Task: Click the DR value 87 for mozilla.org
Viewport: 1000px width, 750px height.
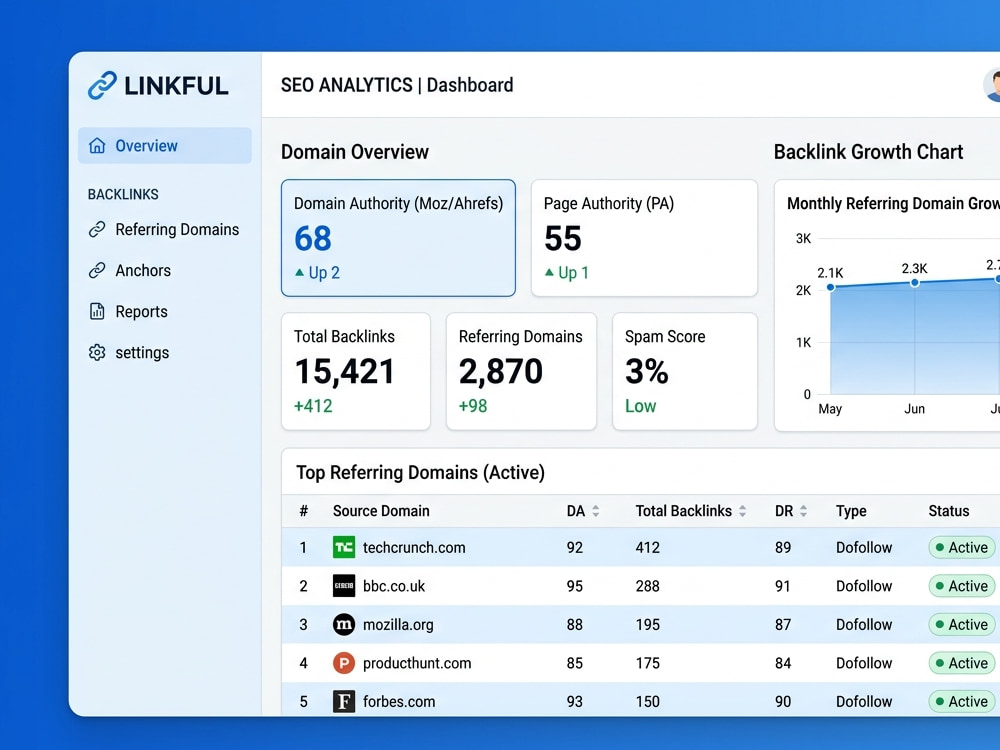Action: pos(783,624)
